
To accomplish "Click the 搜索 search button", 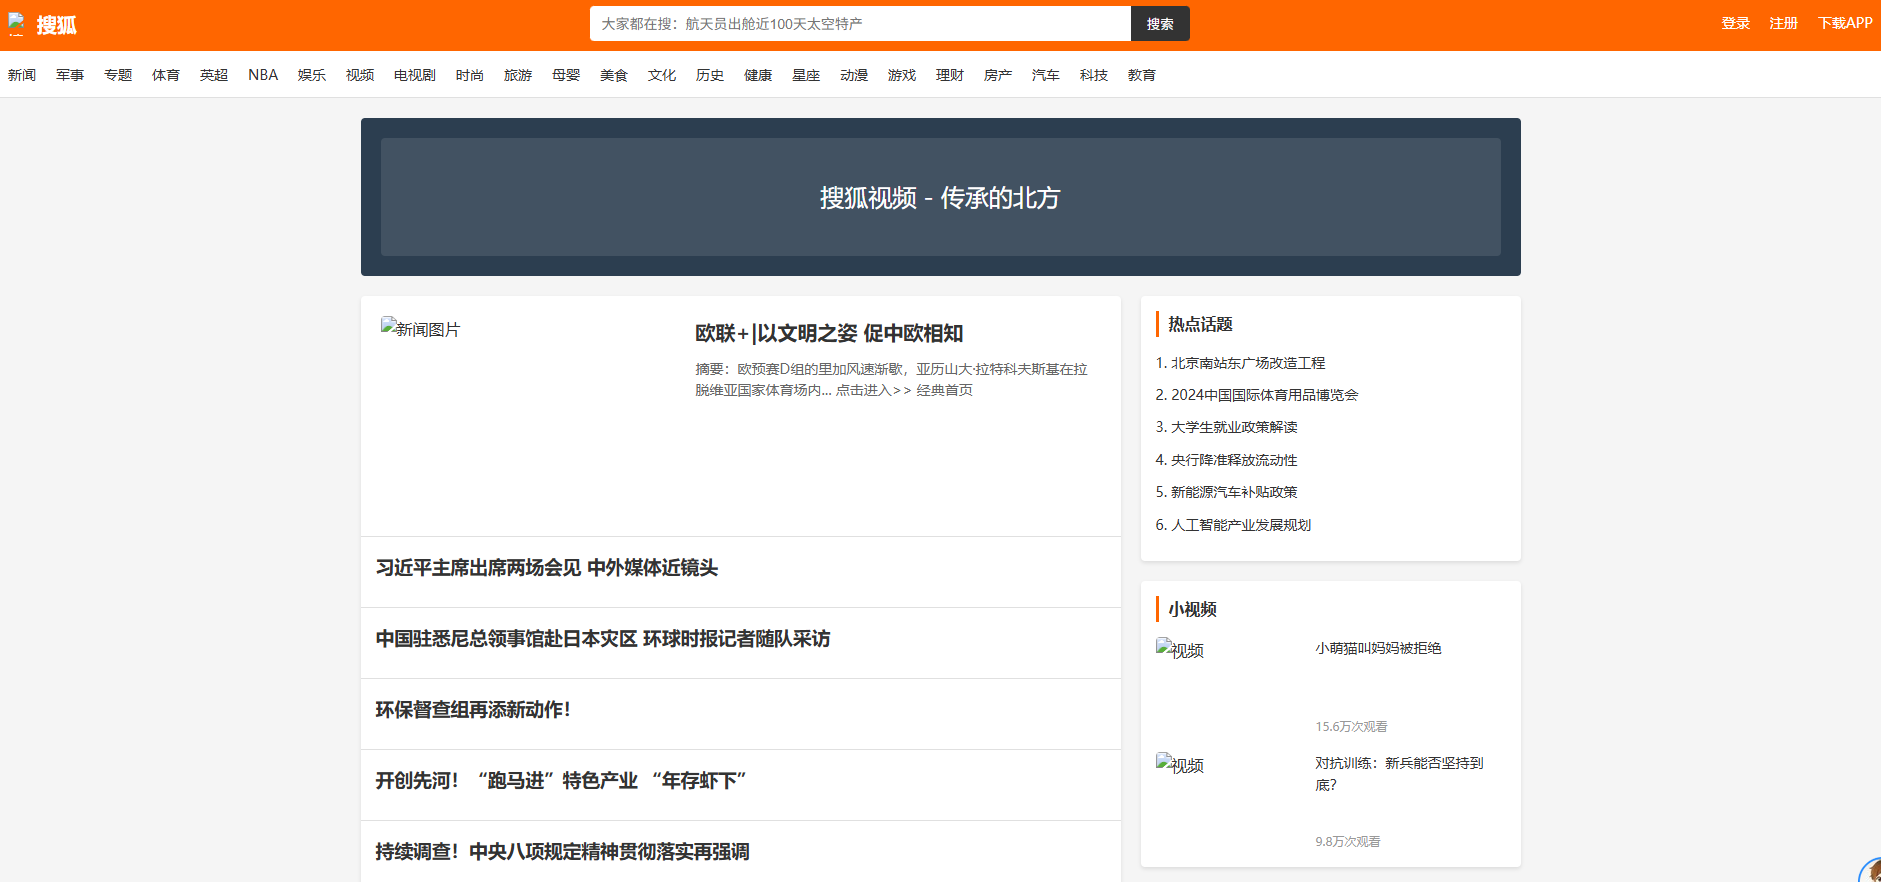I will (1159, 24).
